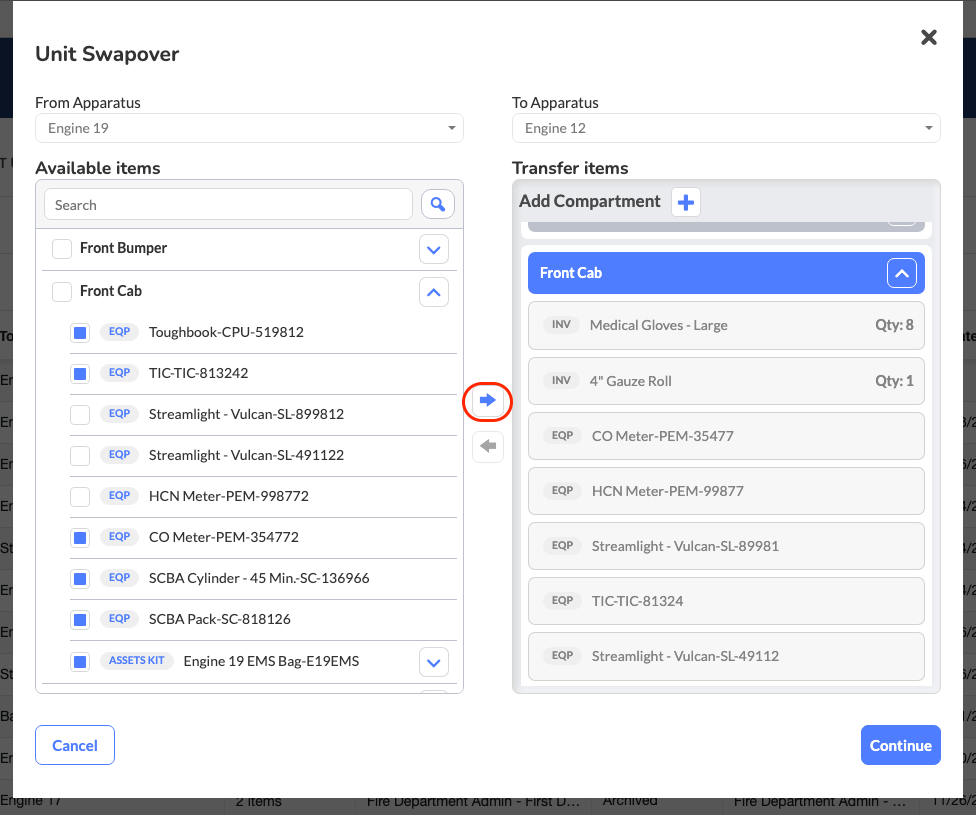Select 4" Gauze Roll transfer item
This screenshot has width=976, height=815.
point(726,381)
